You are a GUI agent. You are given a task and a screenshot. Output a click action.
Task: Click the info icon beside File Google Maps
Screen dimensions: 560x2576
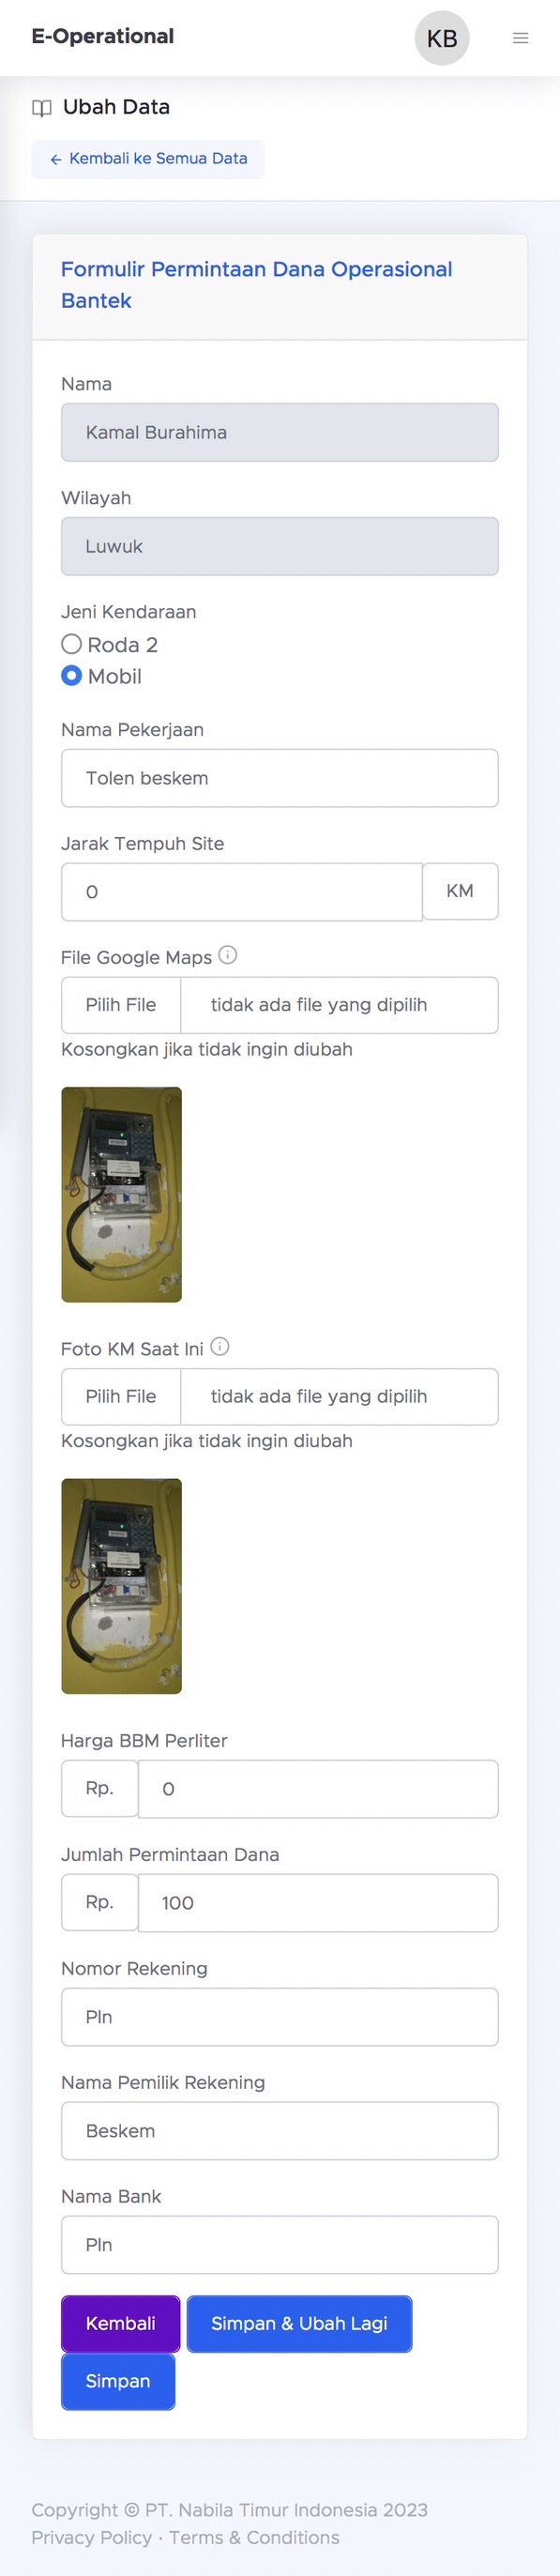[x=228, y=955]
